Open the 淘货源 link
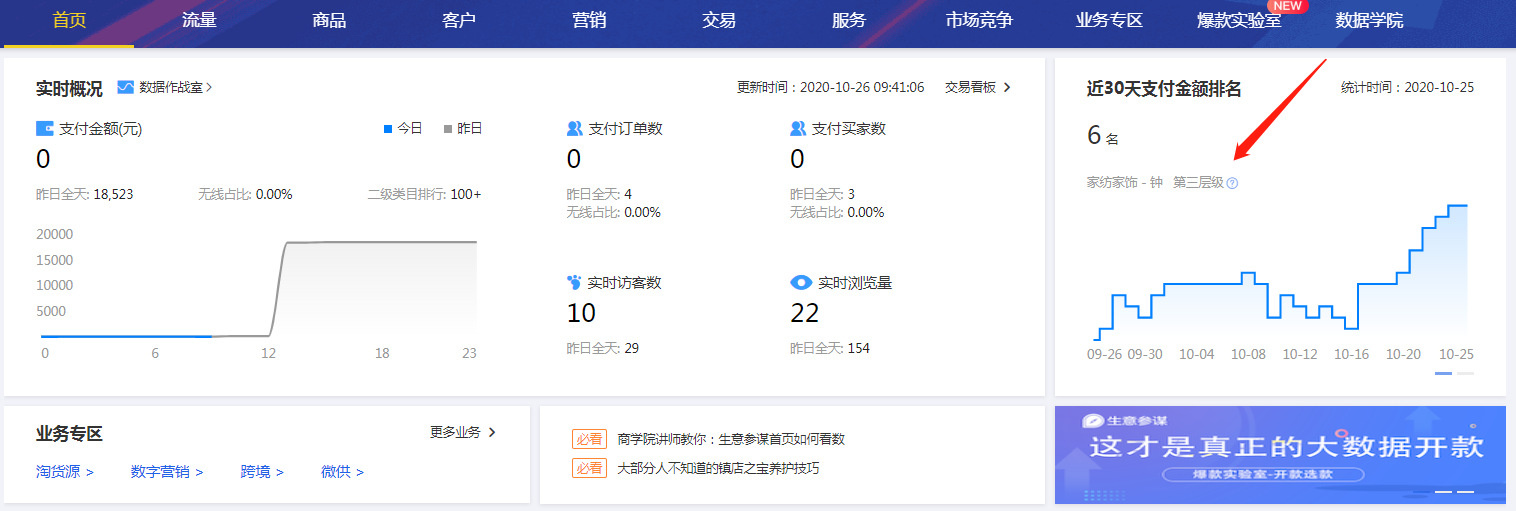This screenshot has width=1516, height=511. [64, 471]
